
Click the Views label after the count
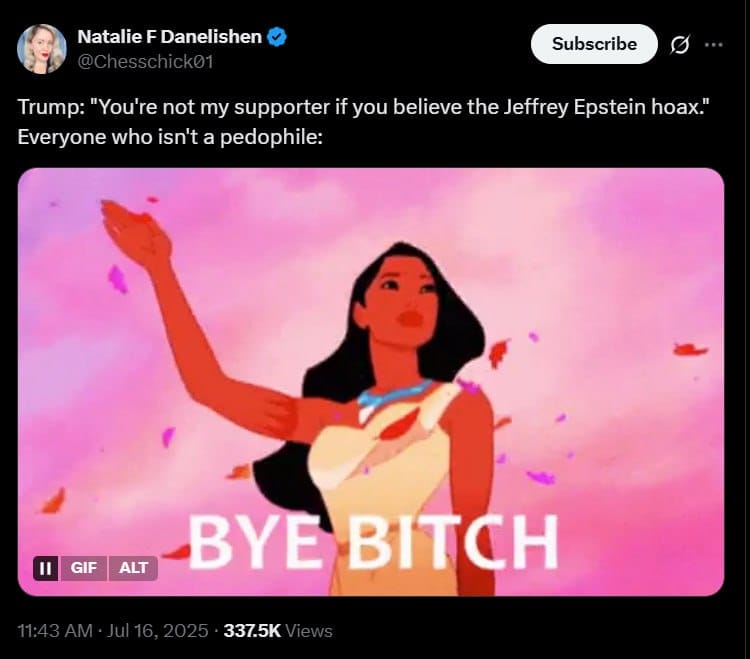tap(309, 631)
